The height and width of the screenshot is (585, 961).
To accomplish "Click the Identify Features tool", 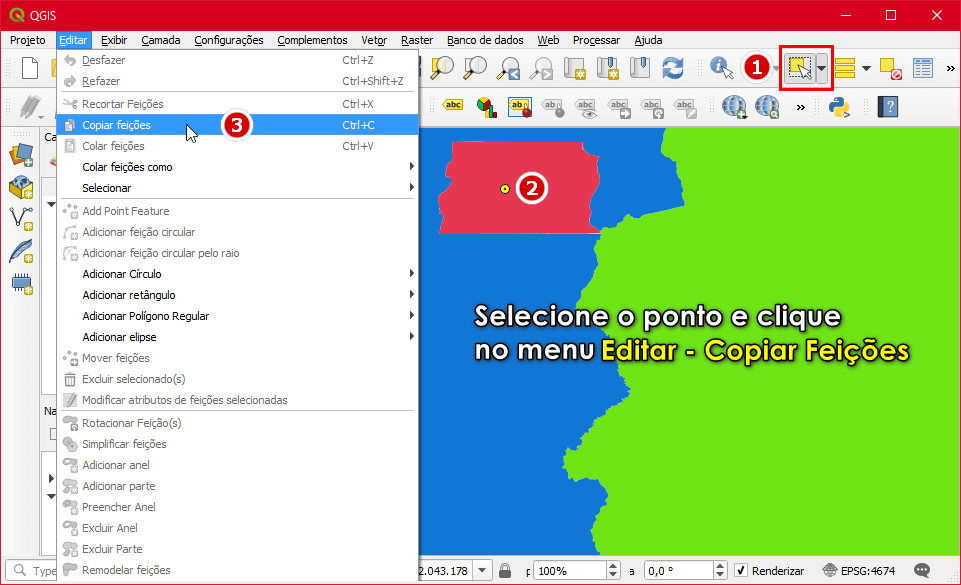I will point(721,67).
